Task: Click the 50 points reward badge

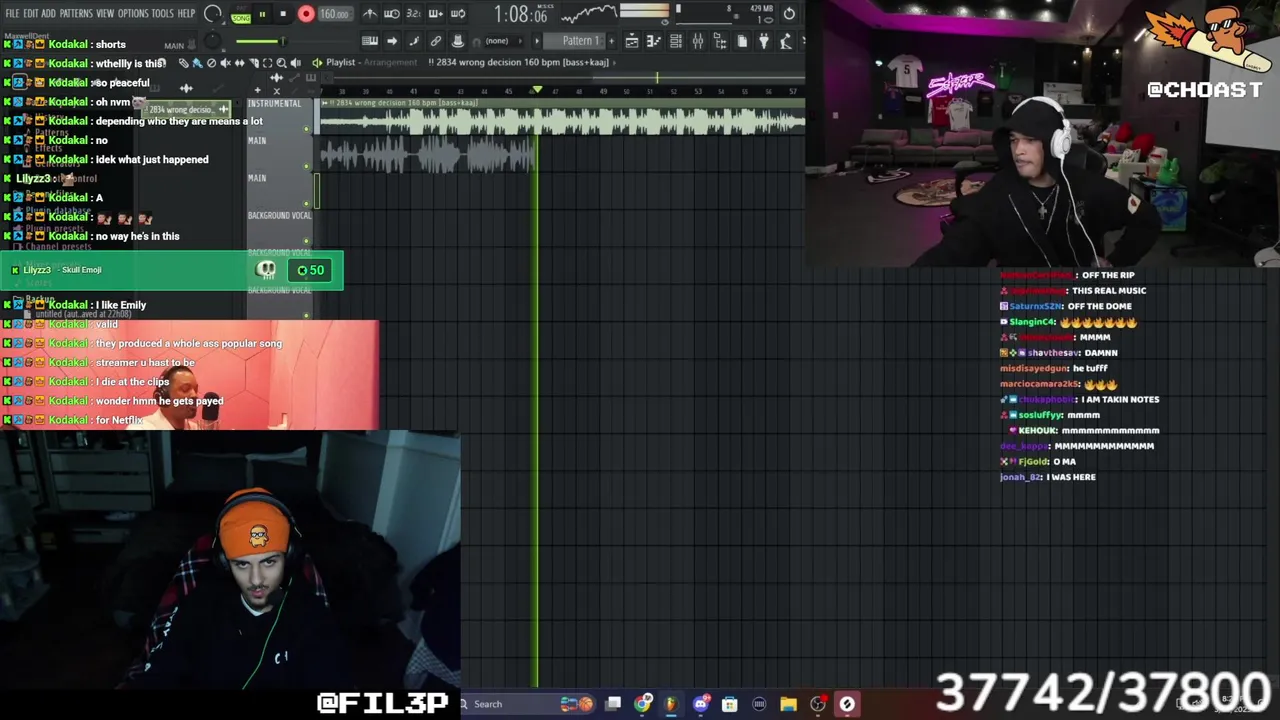Action: [311, 270]
